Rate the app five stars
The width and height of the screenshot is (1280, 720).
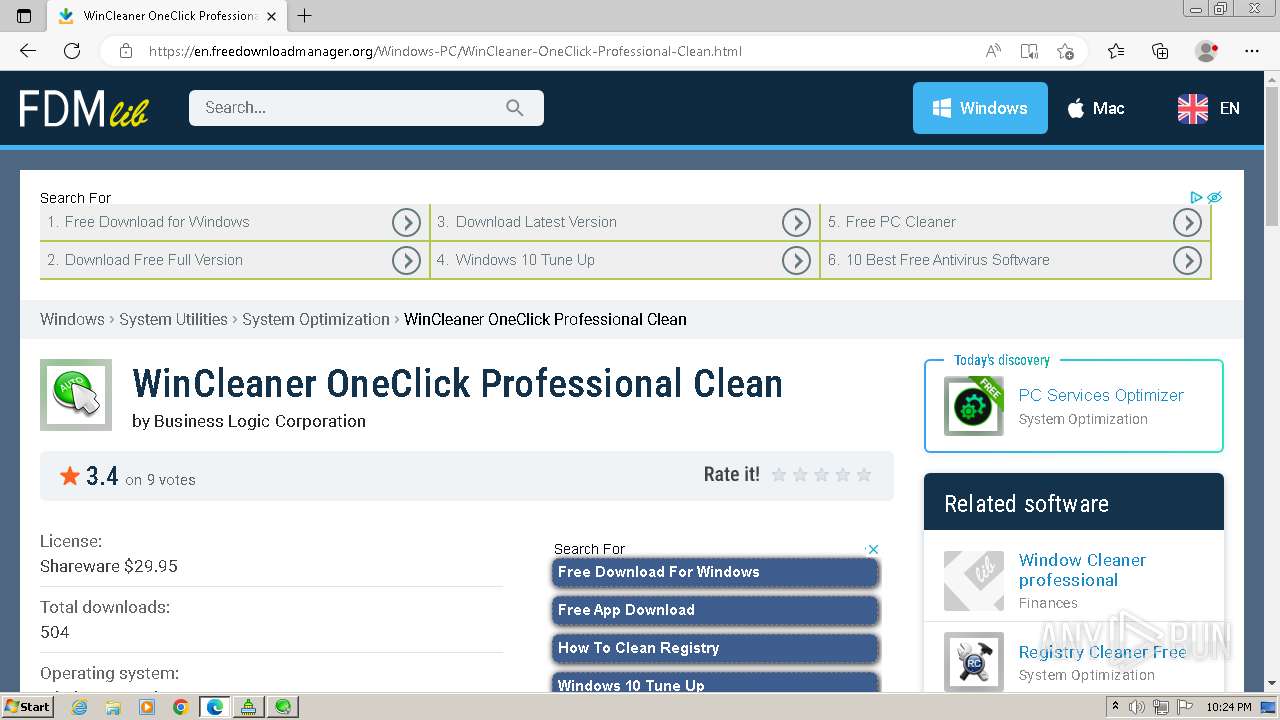coord(864,475)
